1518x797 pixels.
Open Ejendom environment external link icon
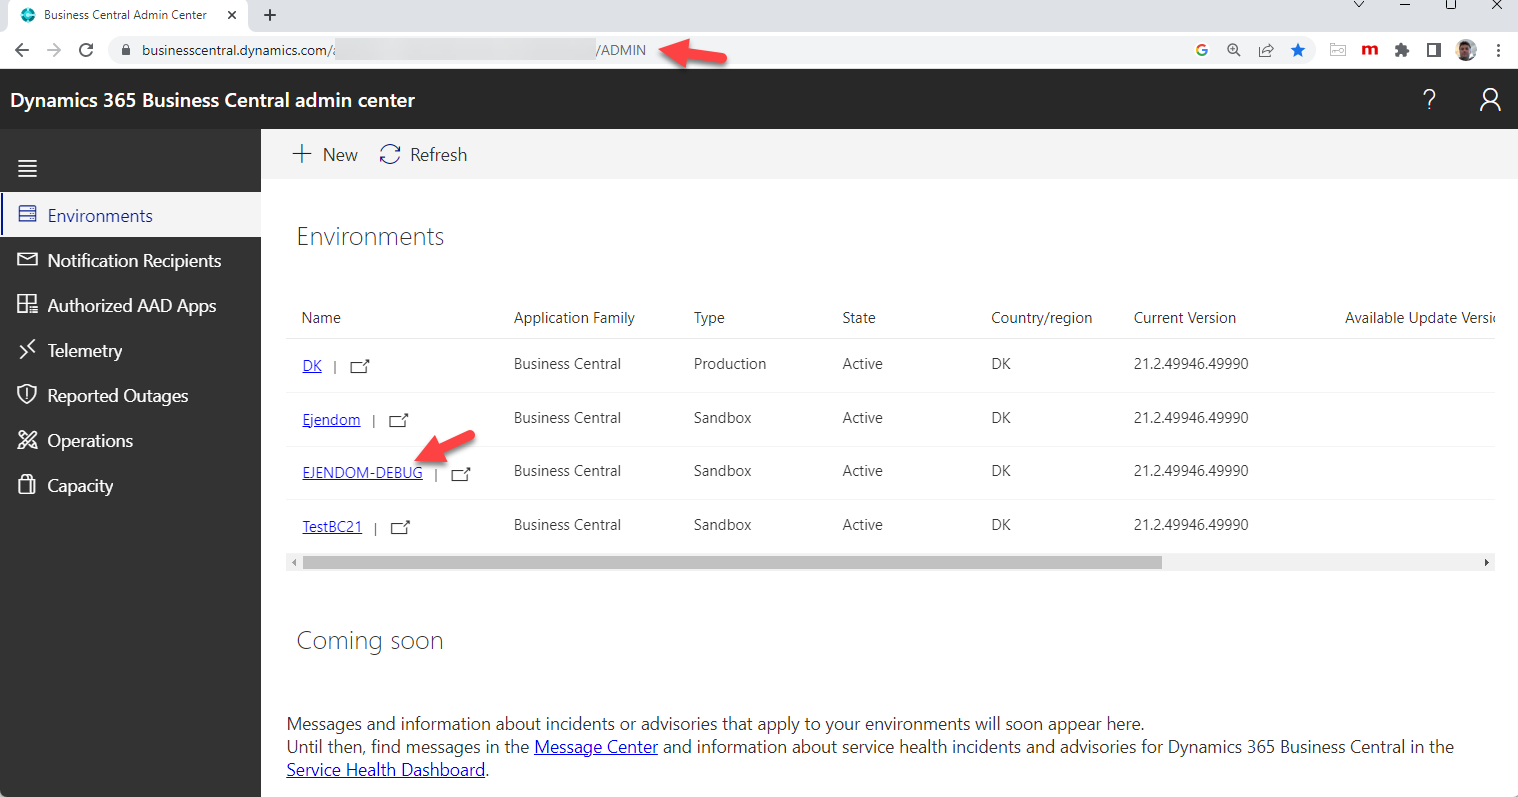[398, 421]
